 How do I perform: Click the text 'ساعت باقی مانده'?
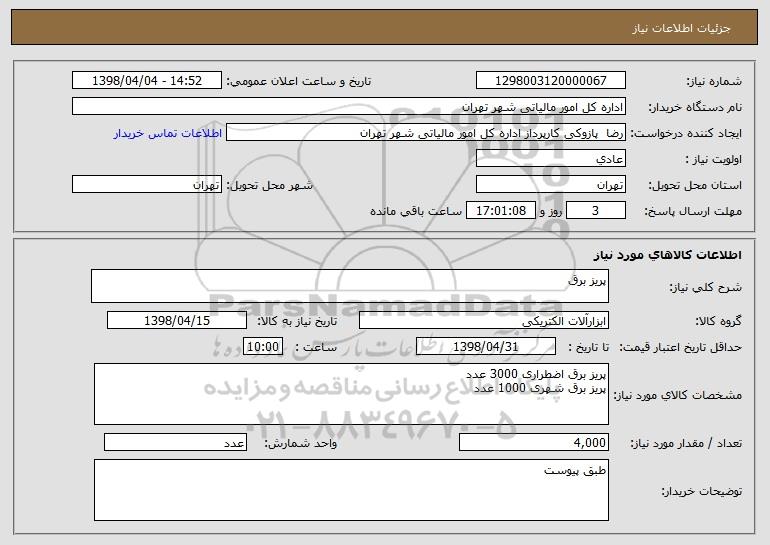(x=415, y=211)
